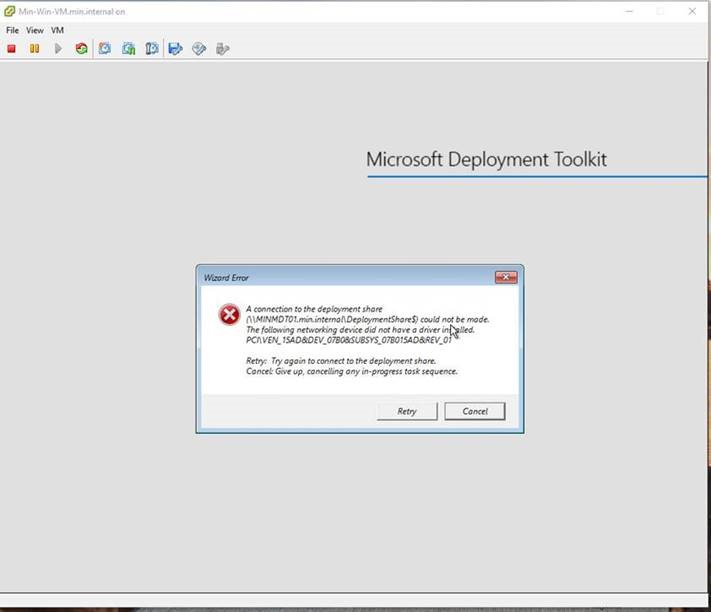Click the PCI\VEN_15AD device ID text
The height and width of the screenshot is (612, 711).
click(x=348, y=340)
